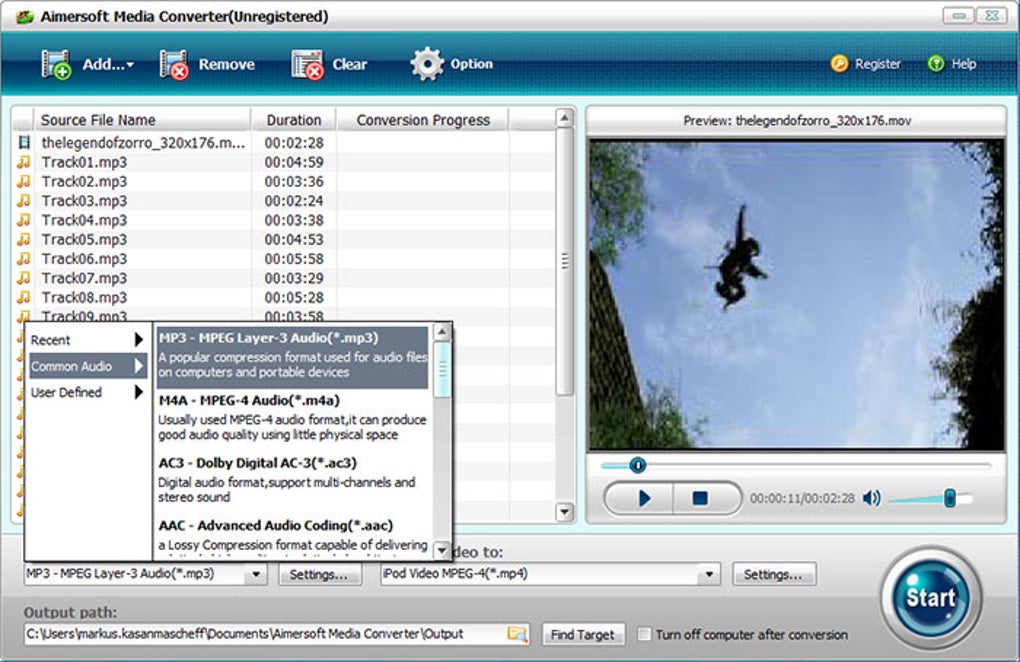The width and height of the screenshot is (1020, 662).
Task: Select Track01.mp3 in the file list
Action: [x=284, y=162]
